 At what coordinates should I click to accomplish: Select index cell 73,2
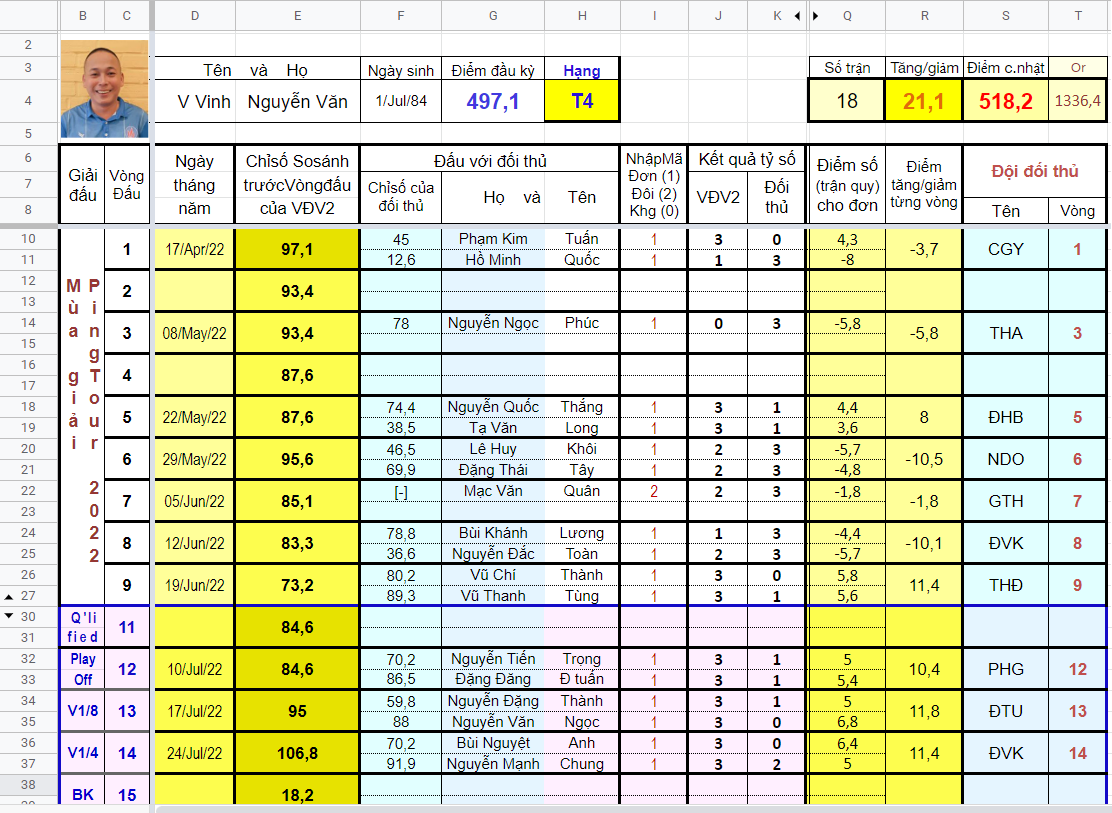coord(297,585)
